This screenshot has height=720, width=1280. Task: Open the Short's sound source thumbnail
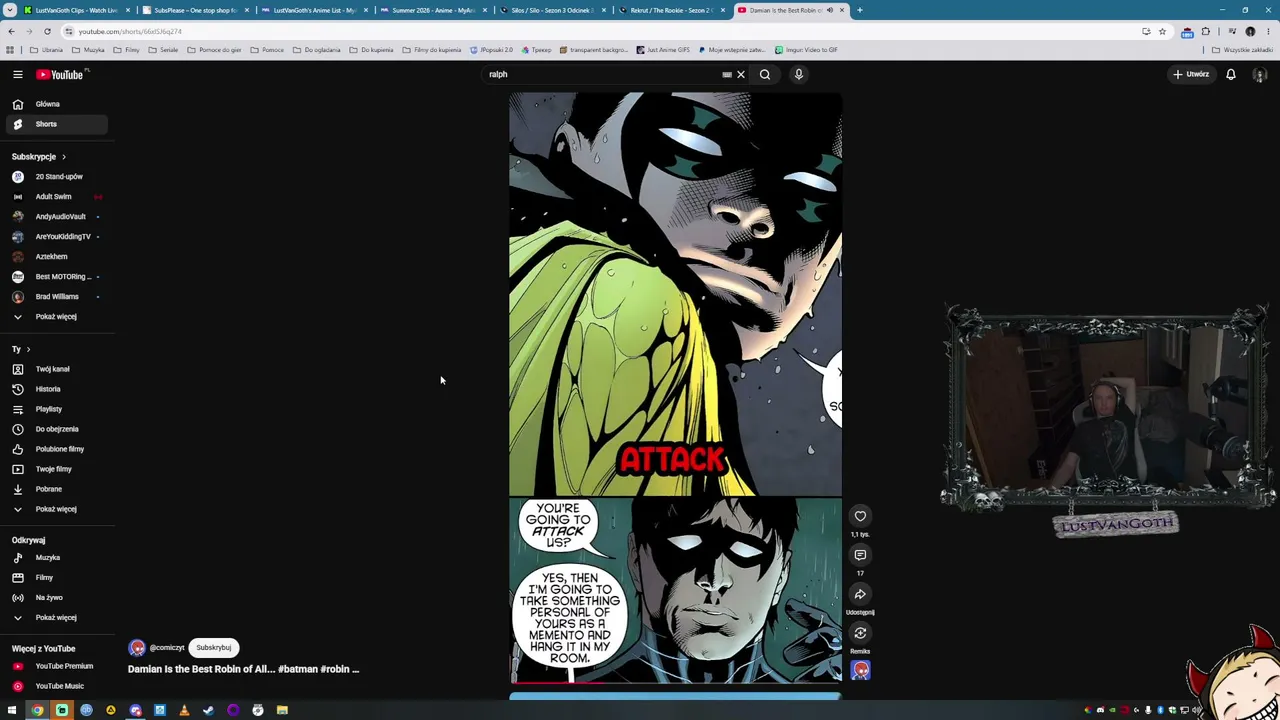860,670
